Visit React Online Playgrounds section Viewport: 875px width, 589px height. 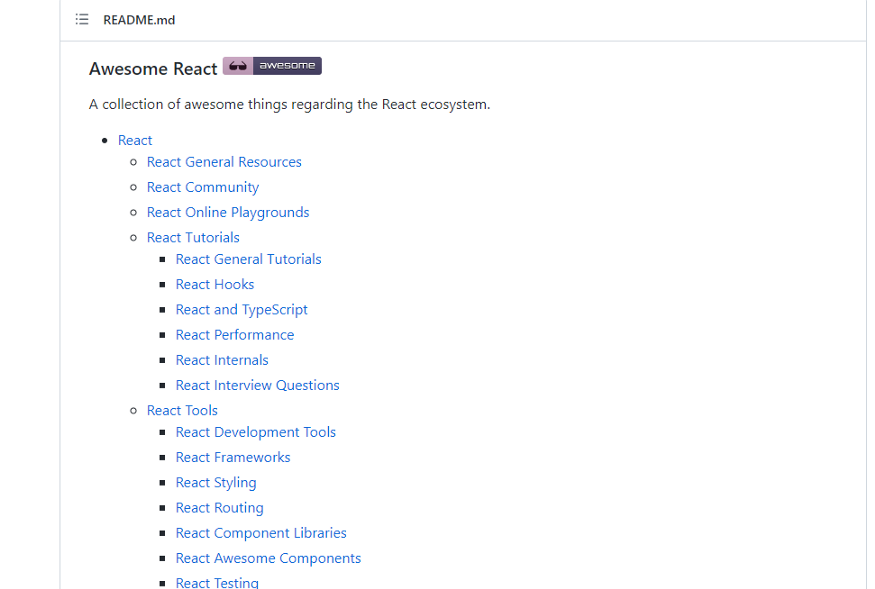[228, 212]
